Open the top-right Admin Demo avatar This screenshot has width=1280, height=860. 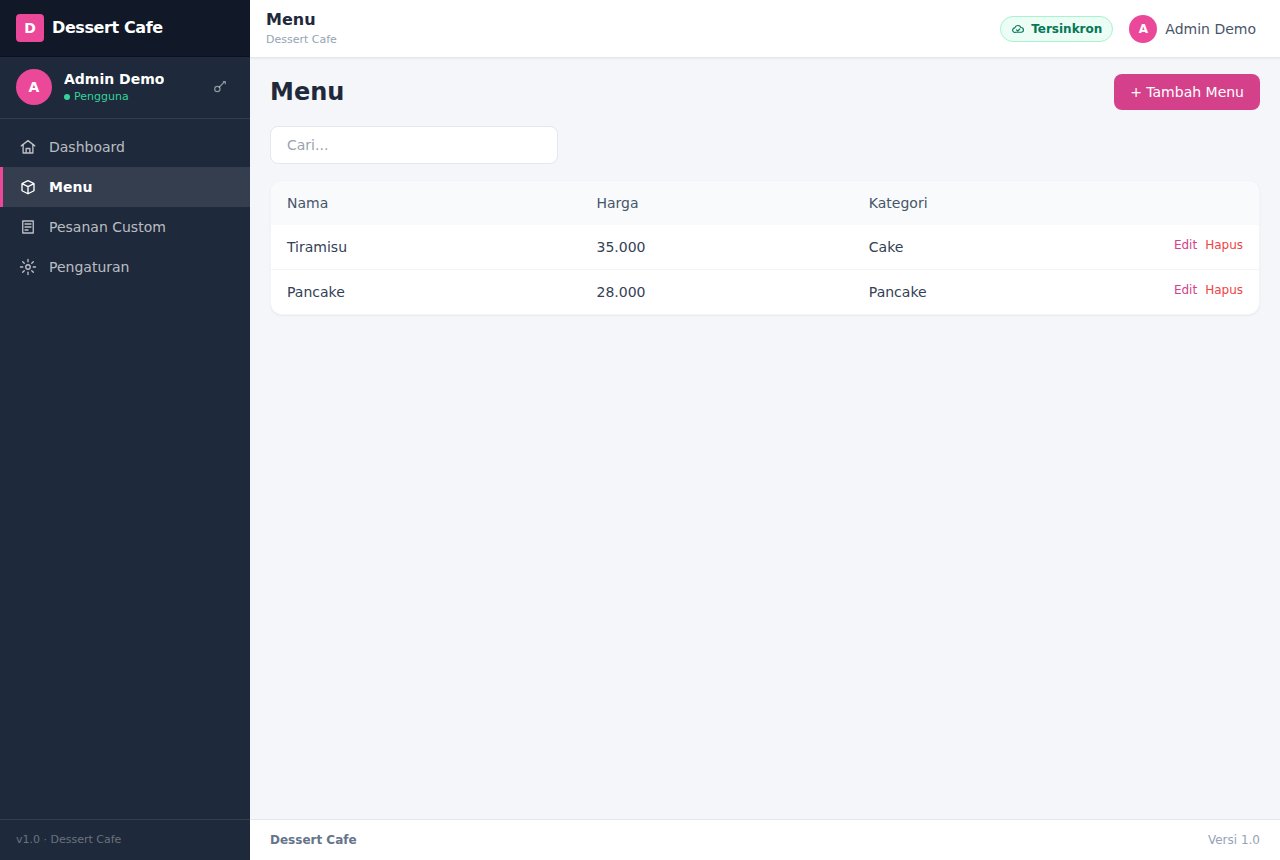tap(1143, 29)
